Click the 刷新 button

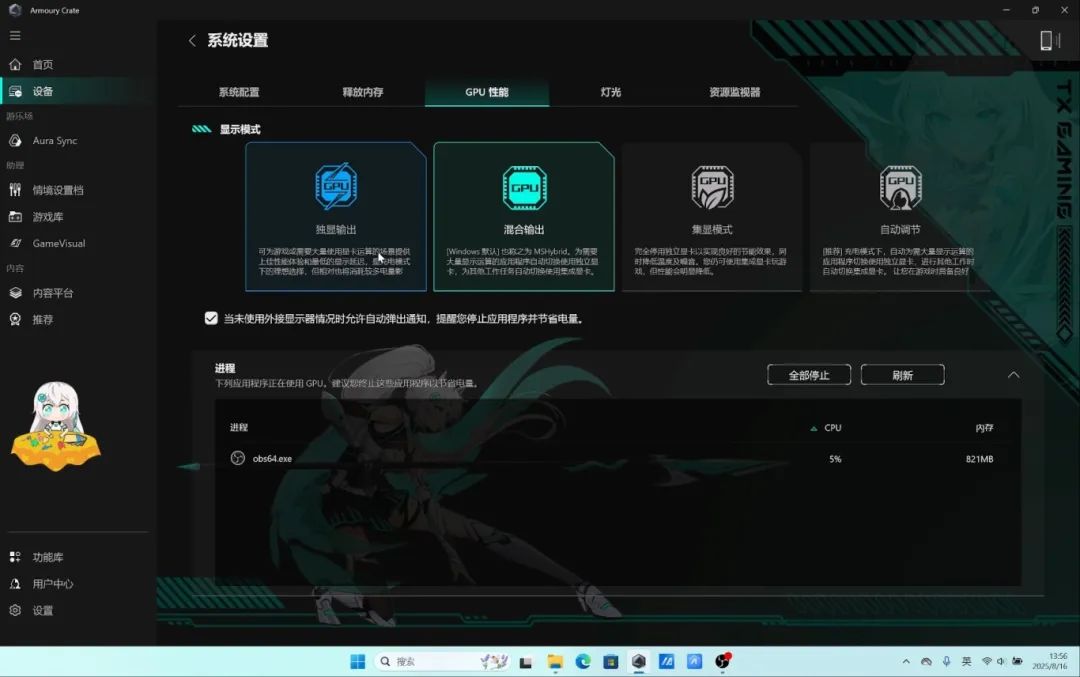[902, 375]
